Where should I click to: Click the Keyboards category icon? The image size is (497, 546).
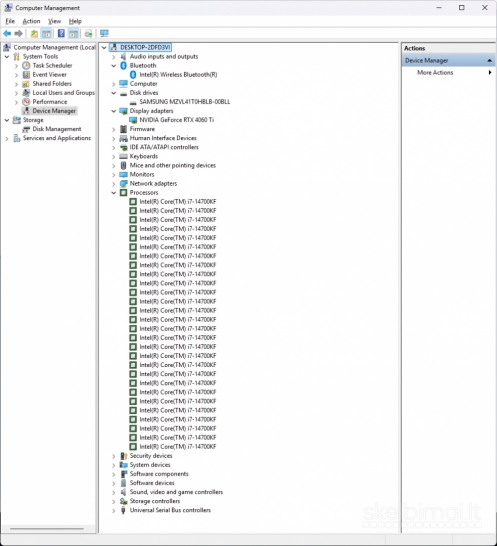coord(123,156)
